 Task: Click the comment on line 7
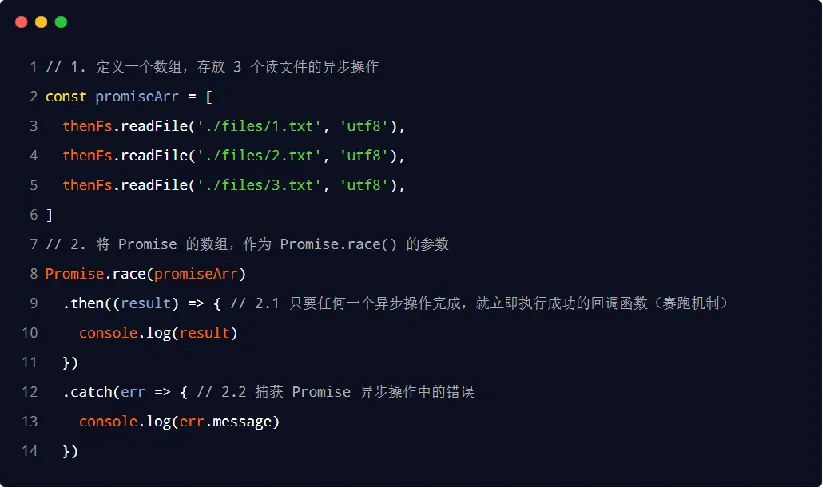pyautogui.click(x=247, y=245)
